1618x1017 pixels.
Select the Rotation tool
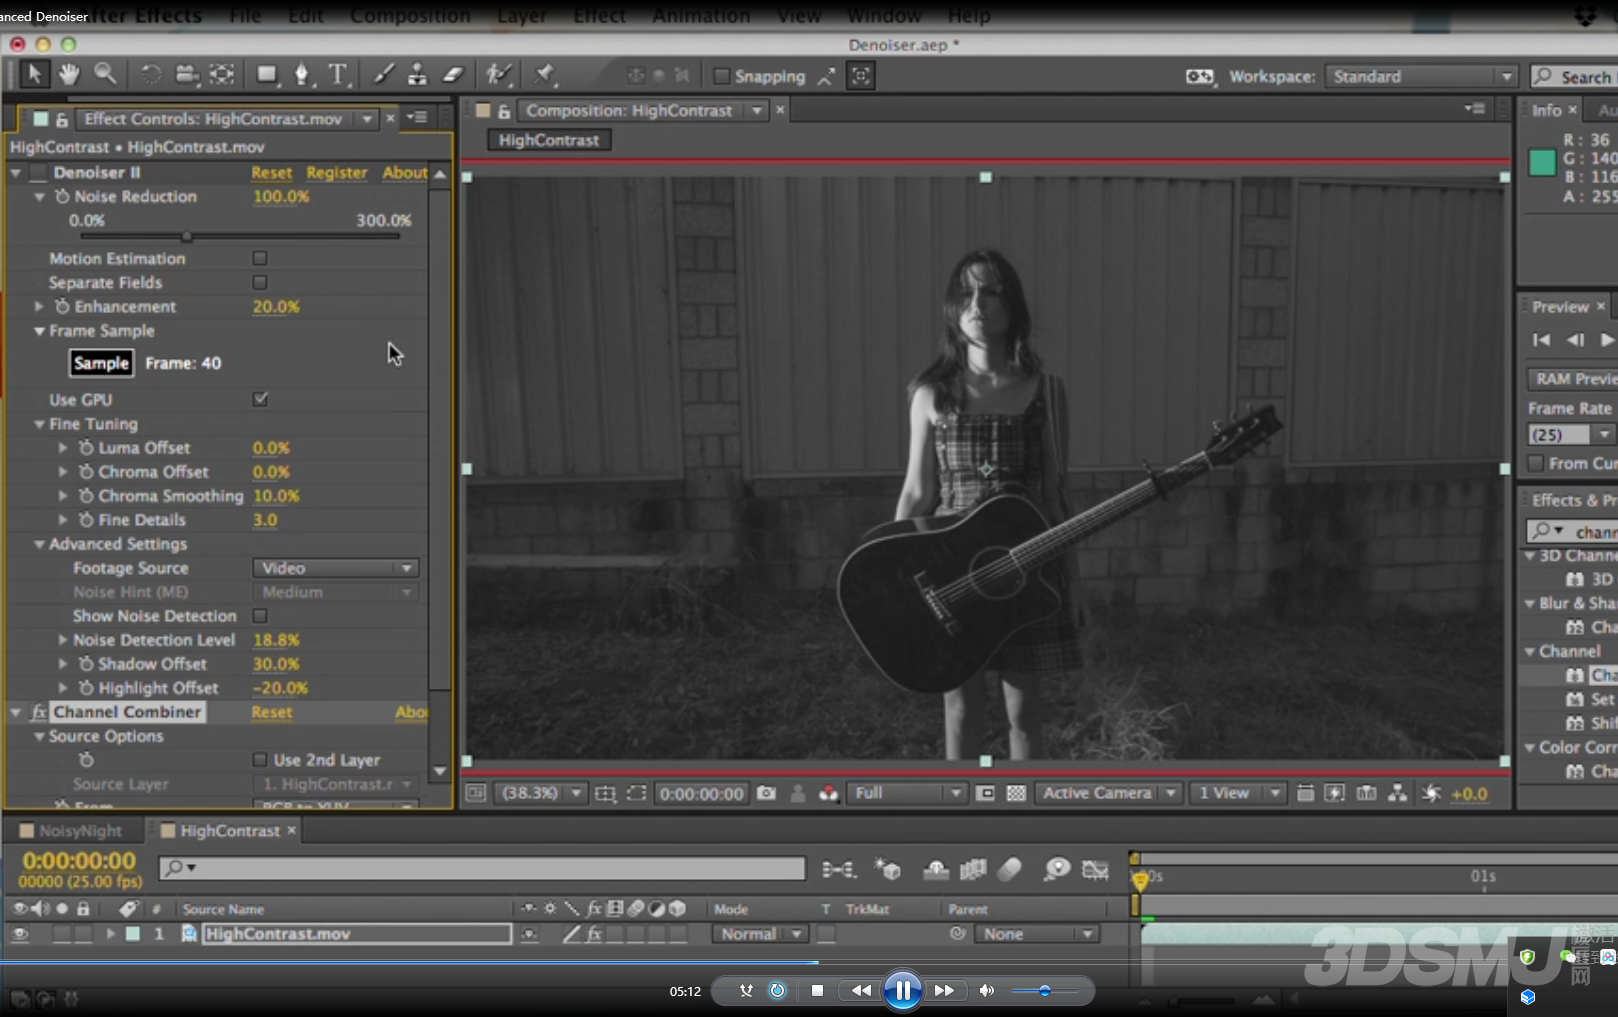[x=150, y=75]
